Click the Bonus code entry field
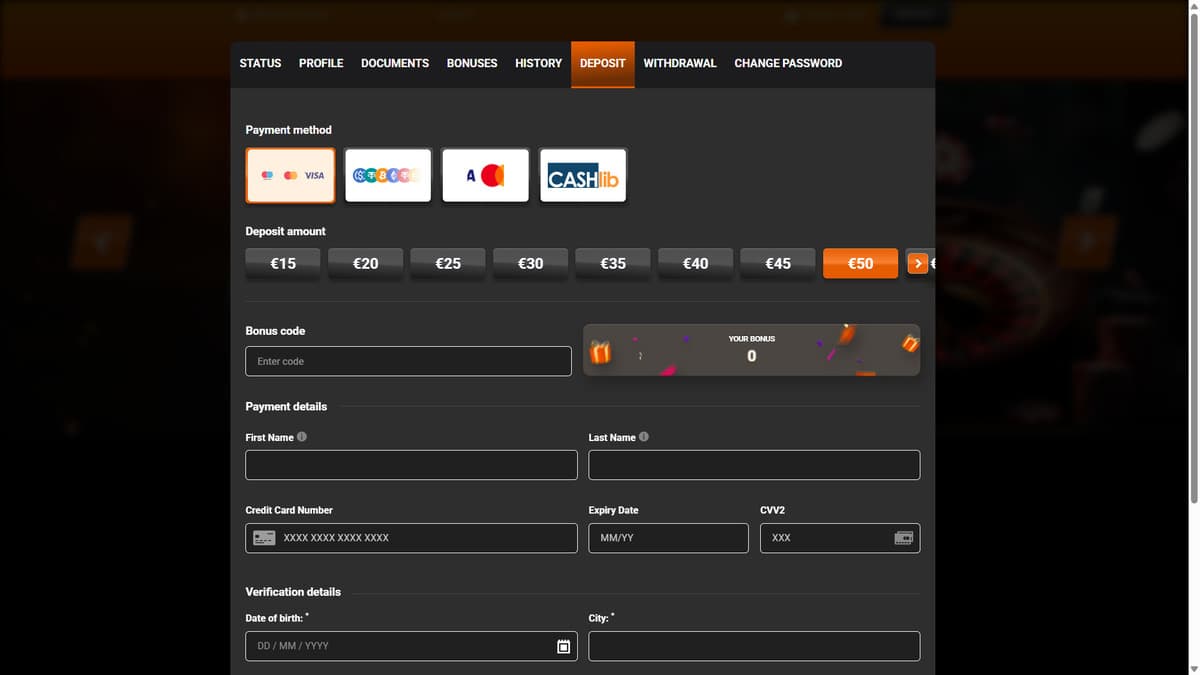The height and width of the screenshot is (675, 1200). click(x=408, y=361)
